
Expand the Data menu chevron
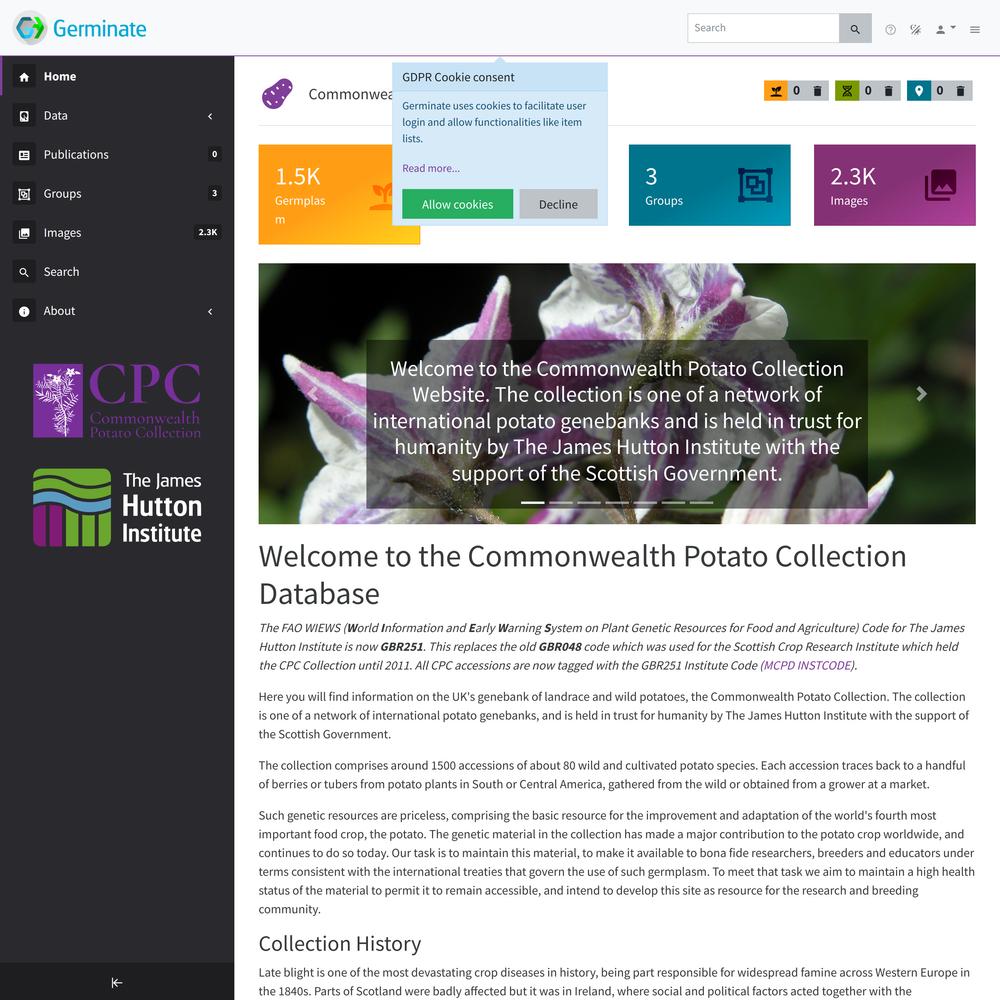click(210, 116)
